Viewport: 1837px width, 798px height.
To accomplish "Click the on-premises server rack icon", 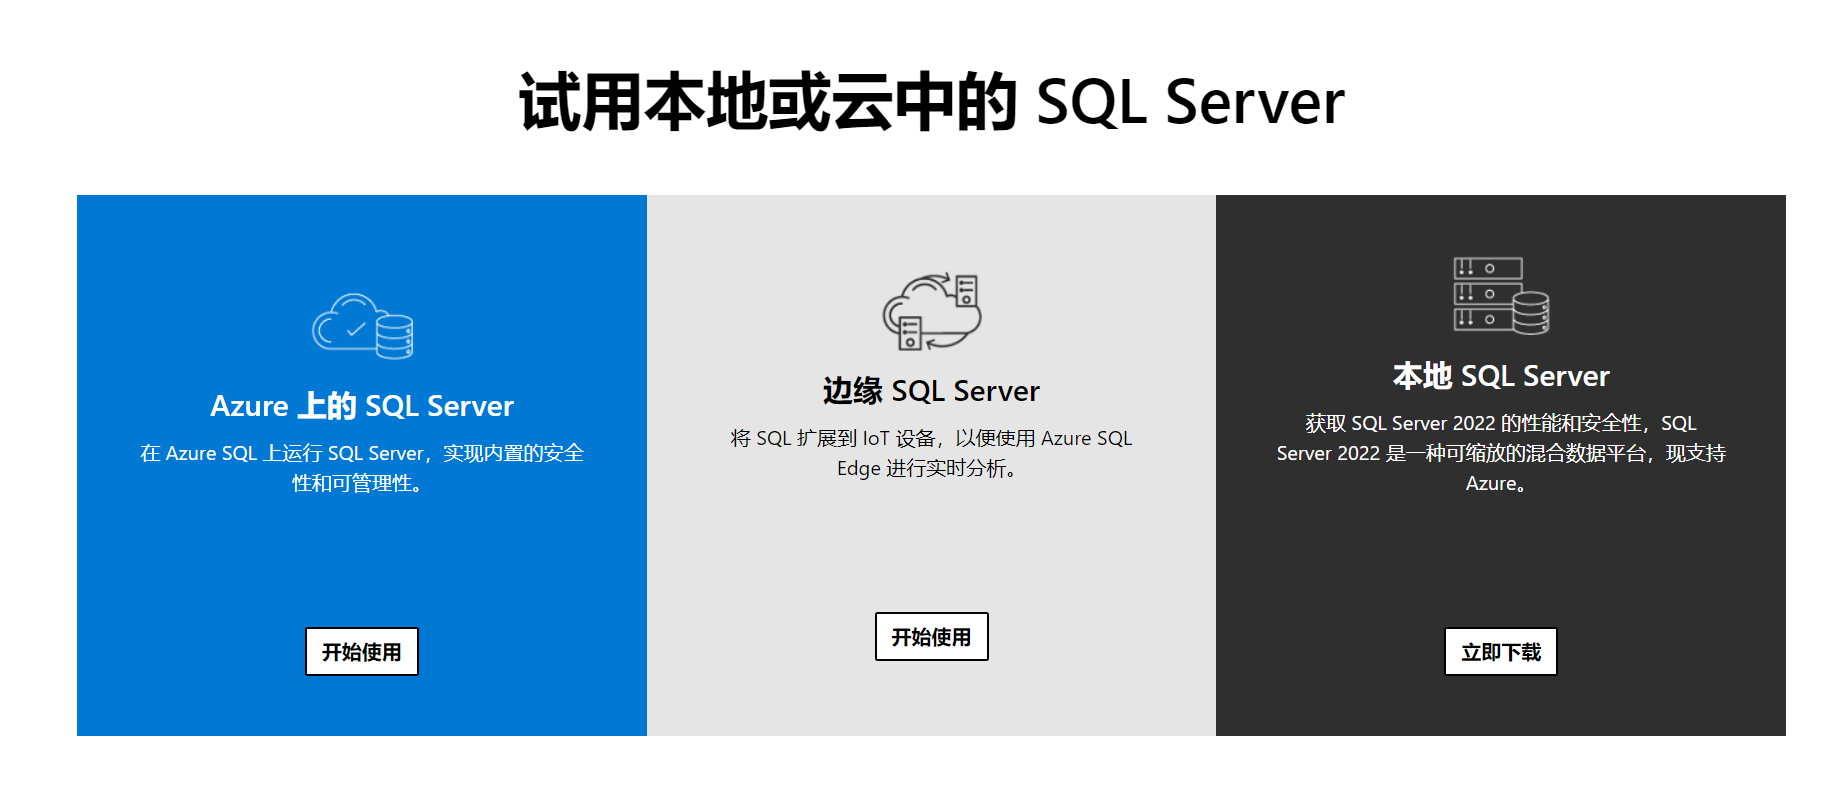I will [x=1501, y=295].
